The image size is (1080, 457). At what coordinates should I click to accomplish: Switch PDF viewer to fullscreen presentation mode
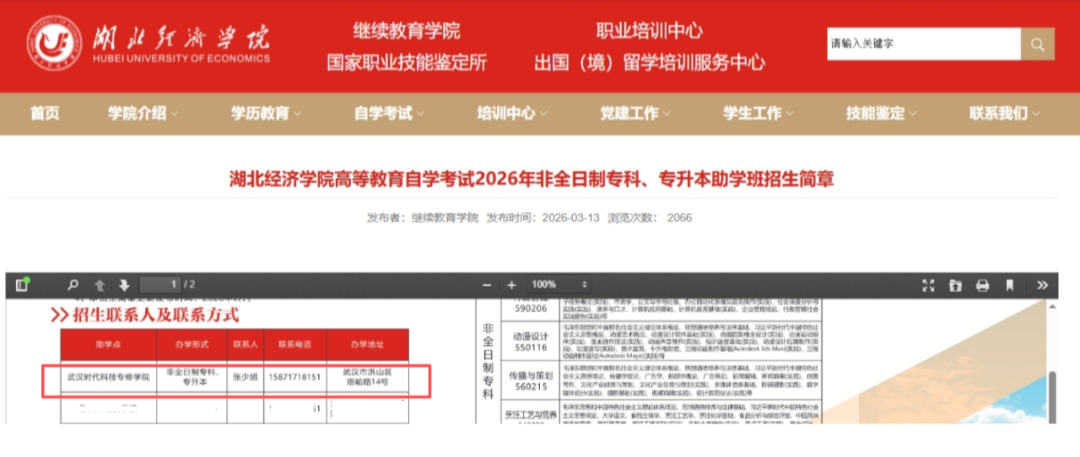click(928, 285)
